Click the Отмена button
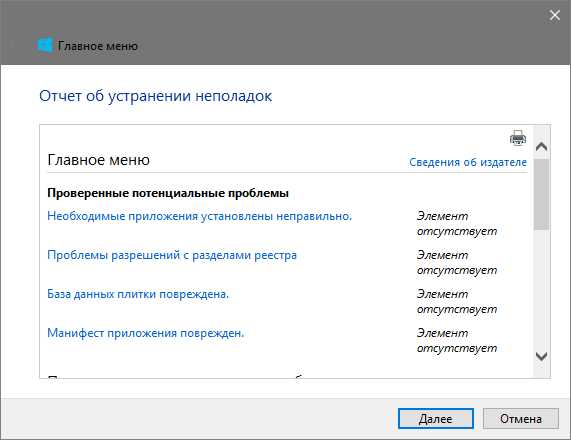The image size is (571, 440). (521, 419)
